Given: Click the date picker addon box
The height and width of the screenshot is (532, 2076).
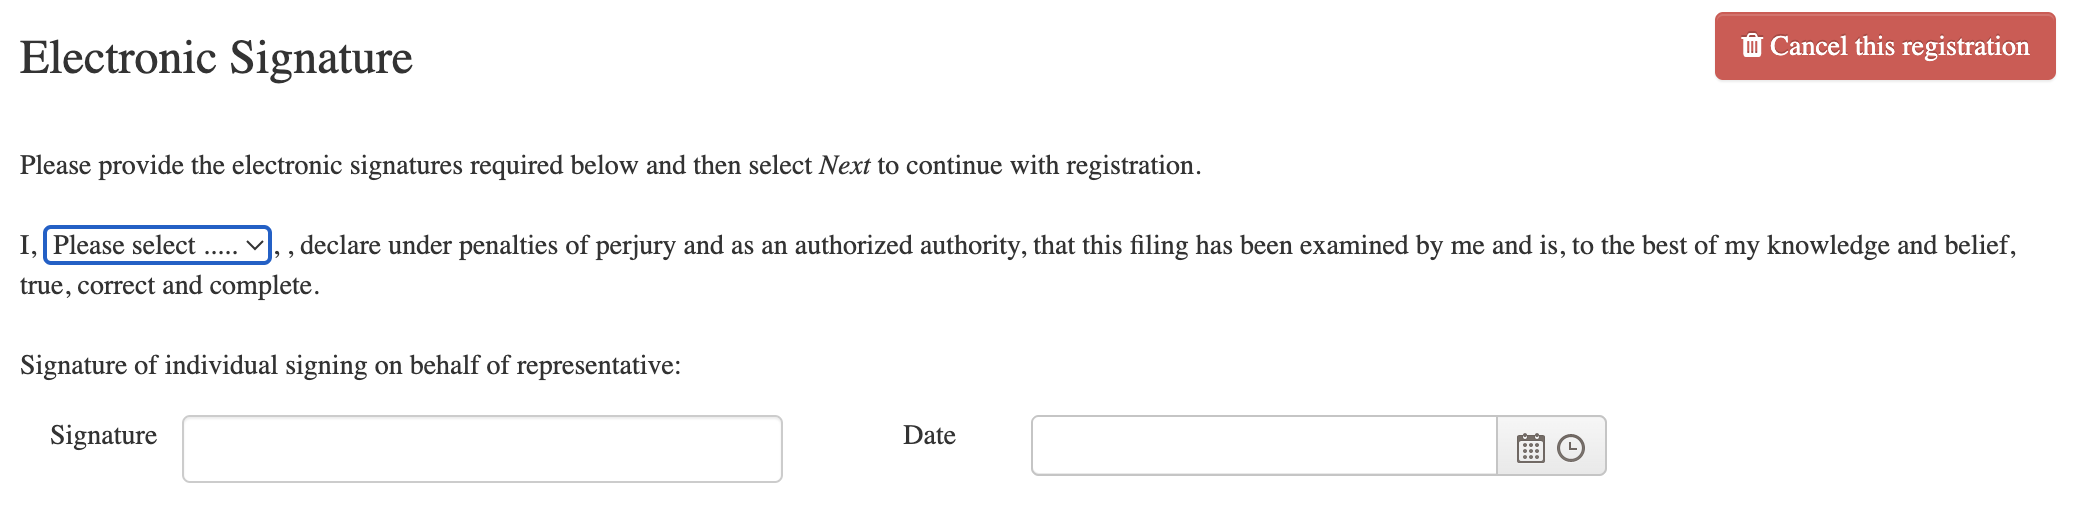Looking at the screenshot, I should 1551,446.
